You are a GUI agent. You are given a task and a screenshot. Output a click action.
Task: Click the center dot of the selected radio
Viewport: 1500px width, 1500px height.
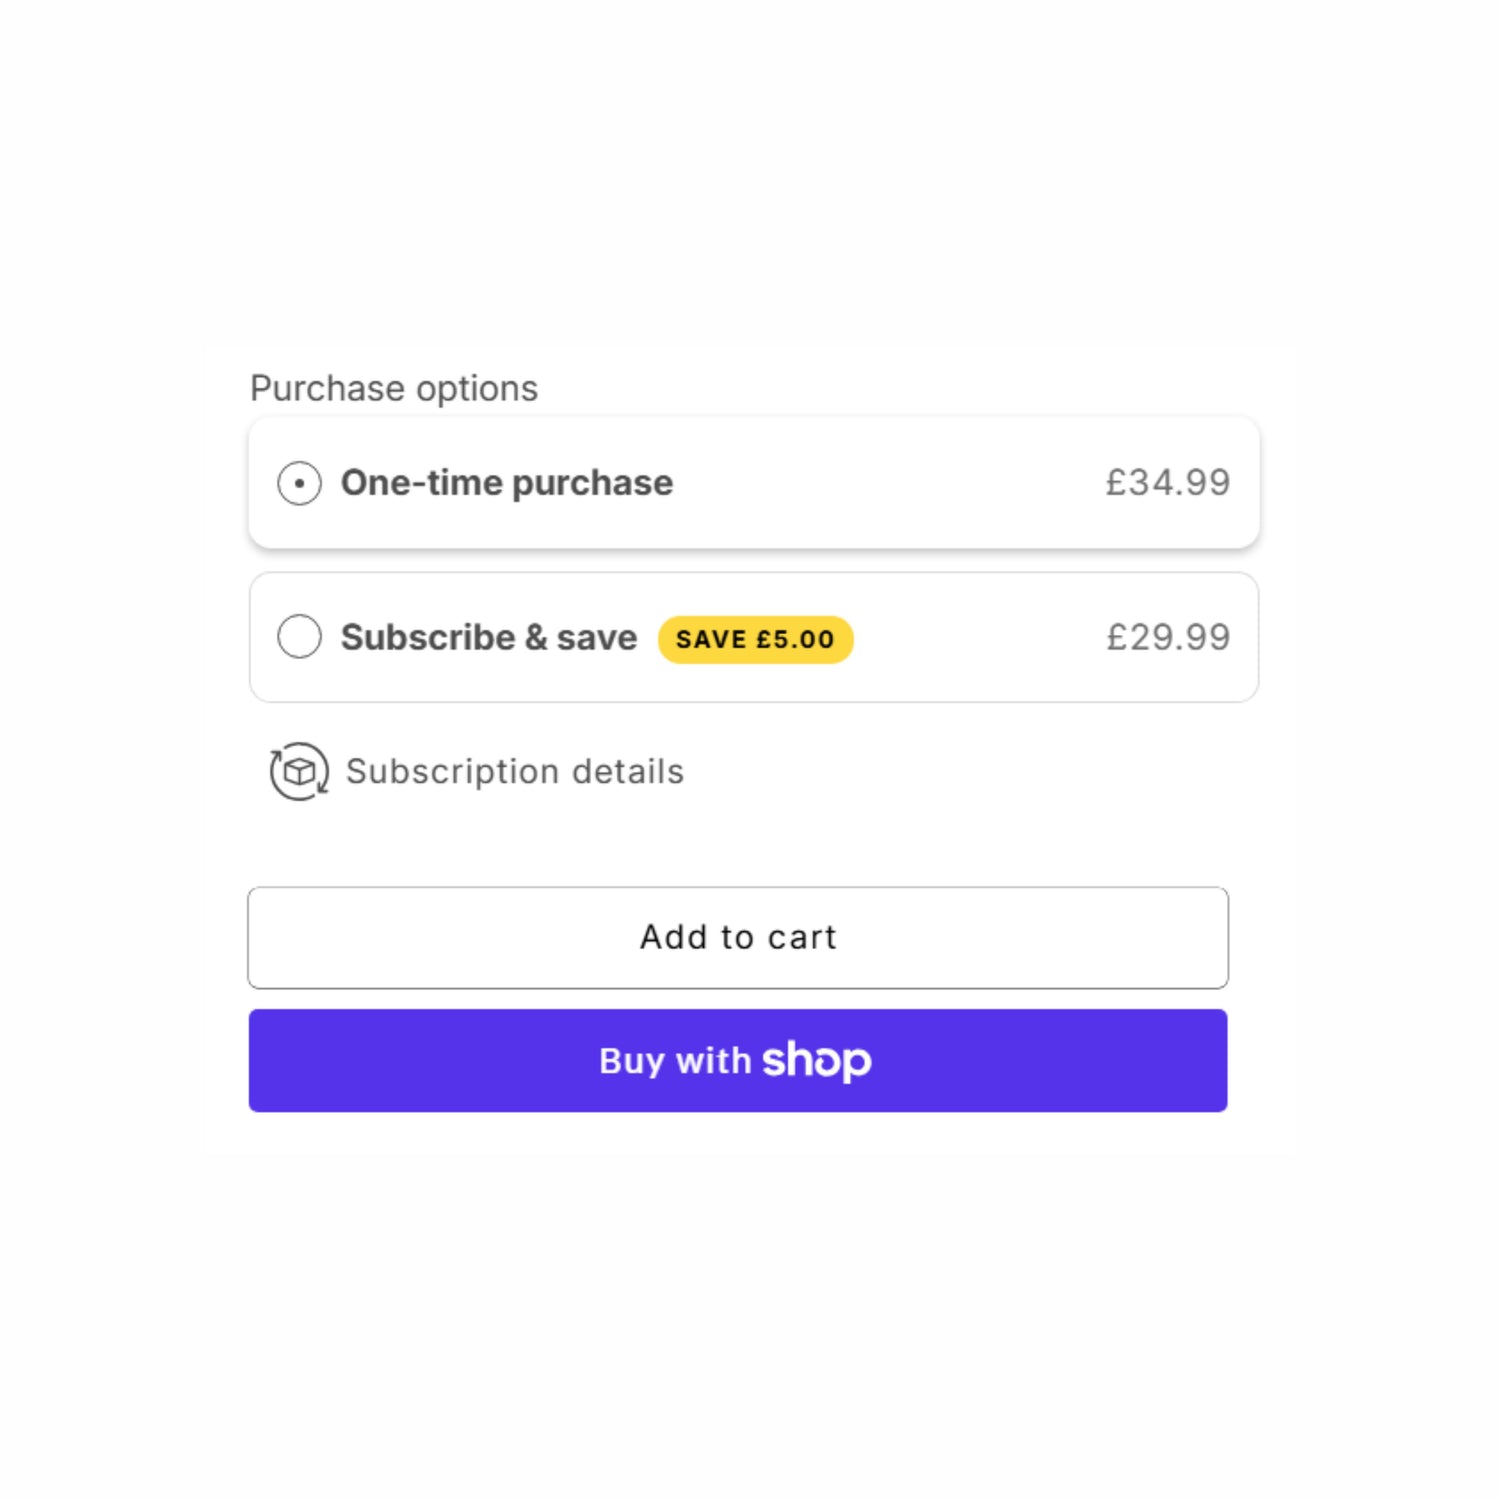(299, 483)
